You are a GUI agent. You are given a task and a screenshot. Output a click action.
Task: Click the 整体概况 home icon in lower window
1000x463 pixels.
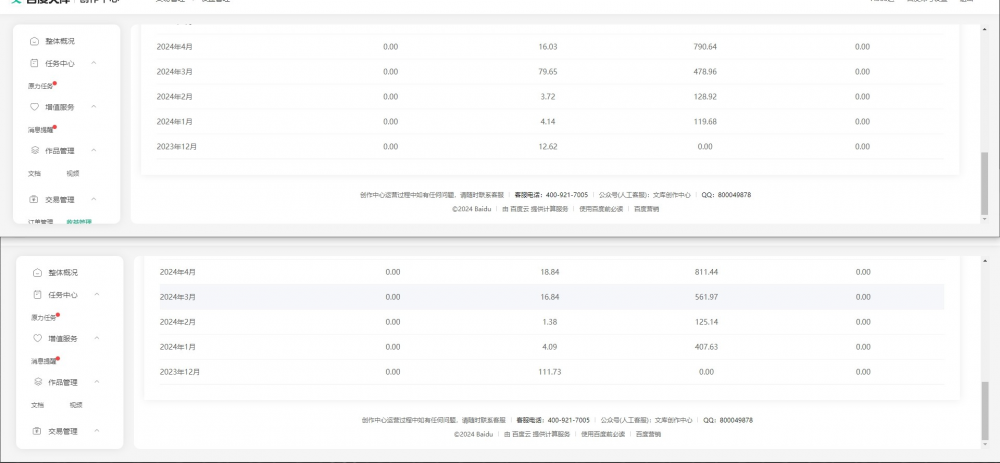pyautogui.click(x=38, y=273)
